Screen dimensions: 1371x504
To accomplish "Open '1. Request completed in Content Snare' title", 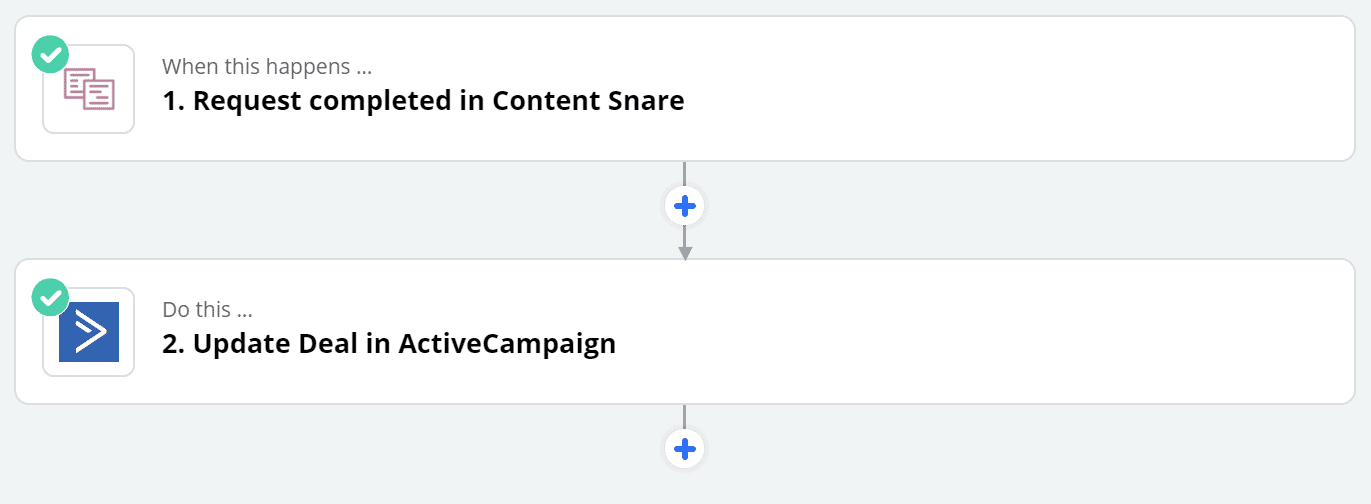I will coord(423,101).
